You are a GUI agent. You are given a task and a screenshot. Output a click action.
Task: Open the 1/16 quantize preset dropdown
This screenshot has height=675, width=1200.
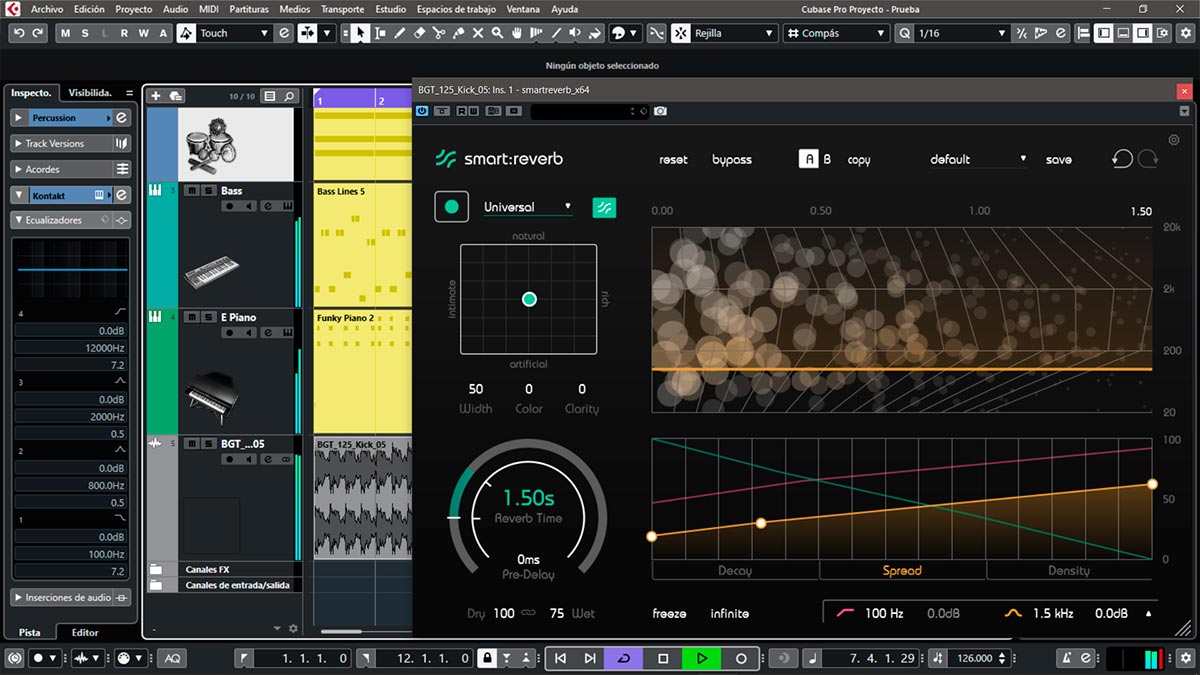962,33
